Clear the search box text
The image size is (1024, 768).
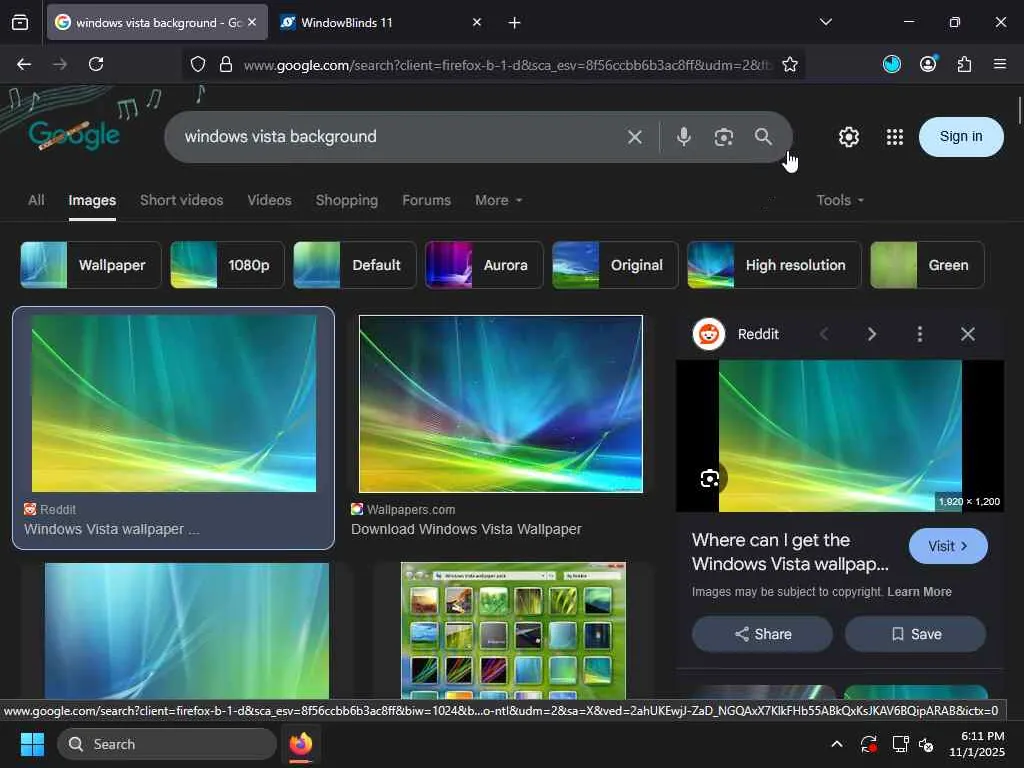click(x=635, y=137)
